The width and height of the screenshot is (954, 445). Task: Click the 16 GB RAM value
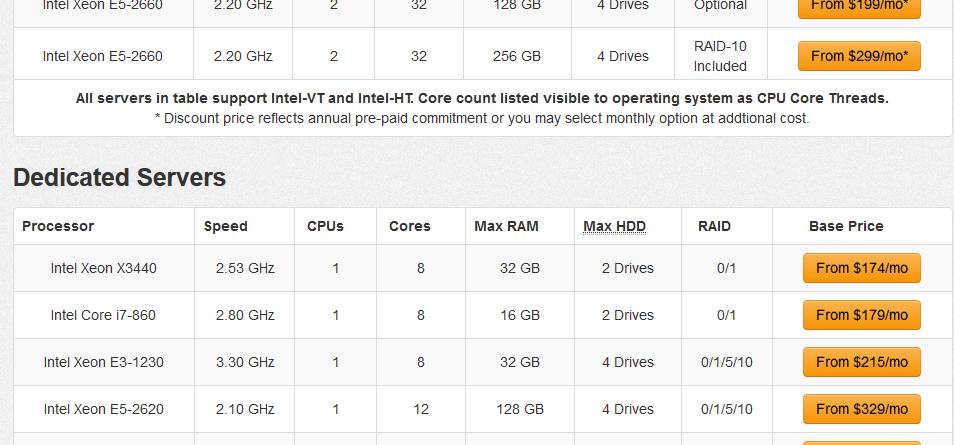(520, 315)
